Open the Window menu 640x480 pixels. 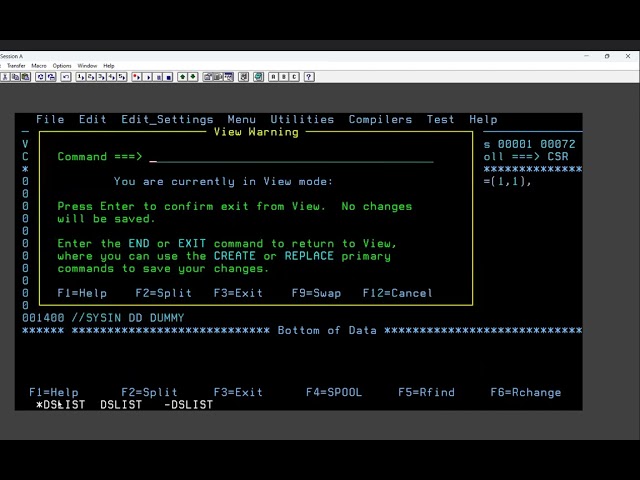(x=87, y=66)
